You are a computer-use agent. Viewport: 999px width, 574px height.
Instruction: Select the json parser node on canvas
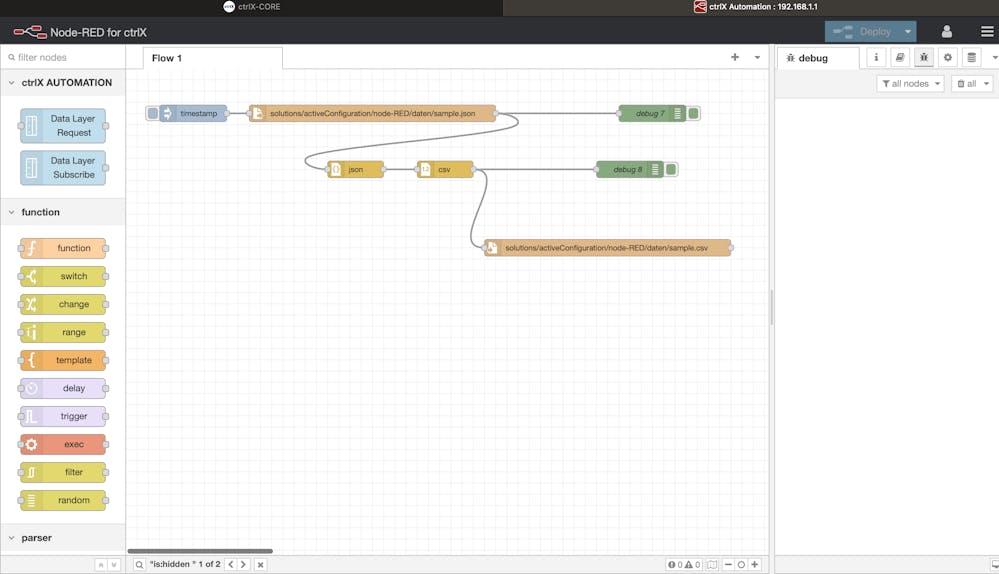[x=356, y=169]
